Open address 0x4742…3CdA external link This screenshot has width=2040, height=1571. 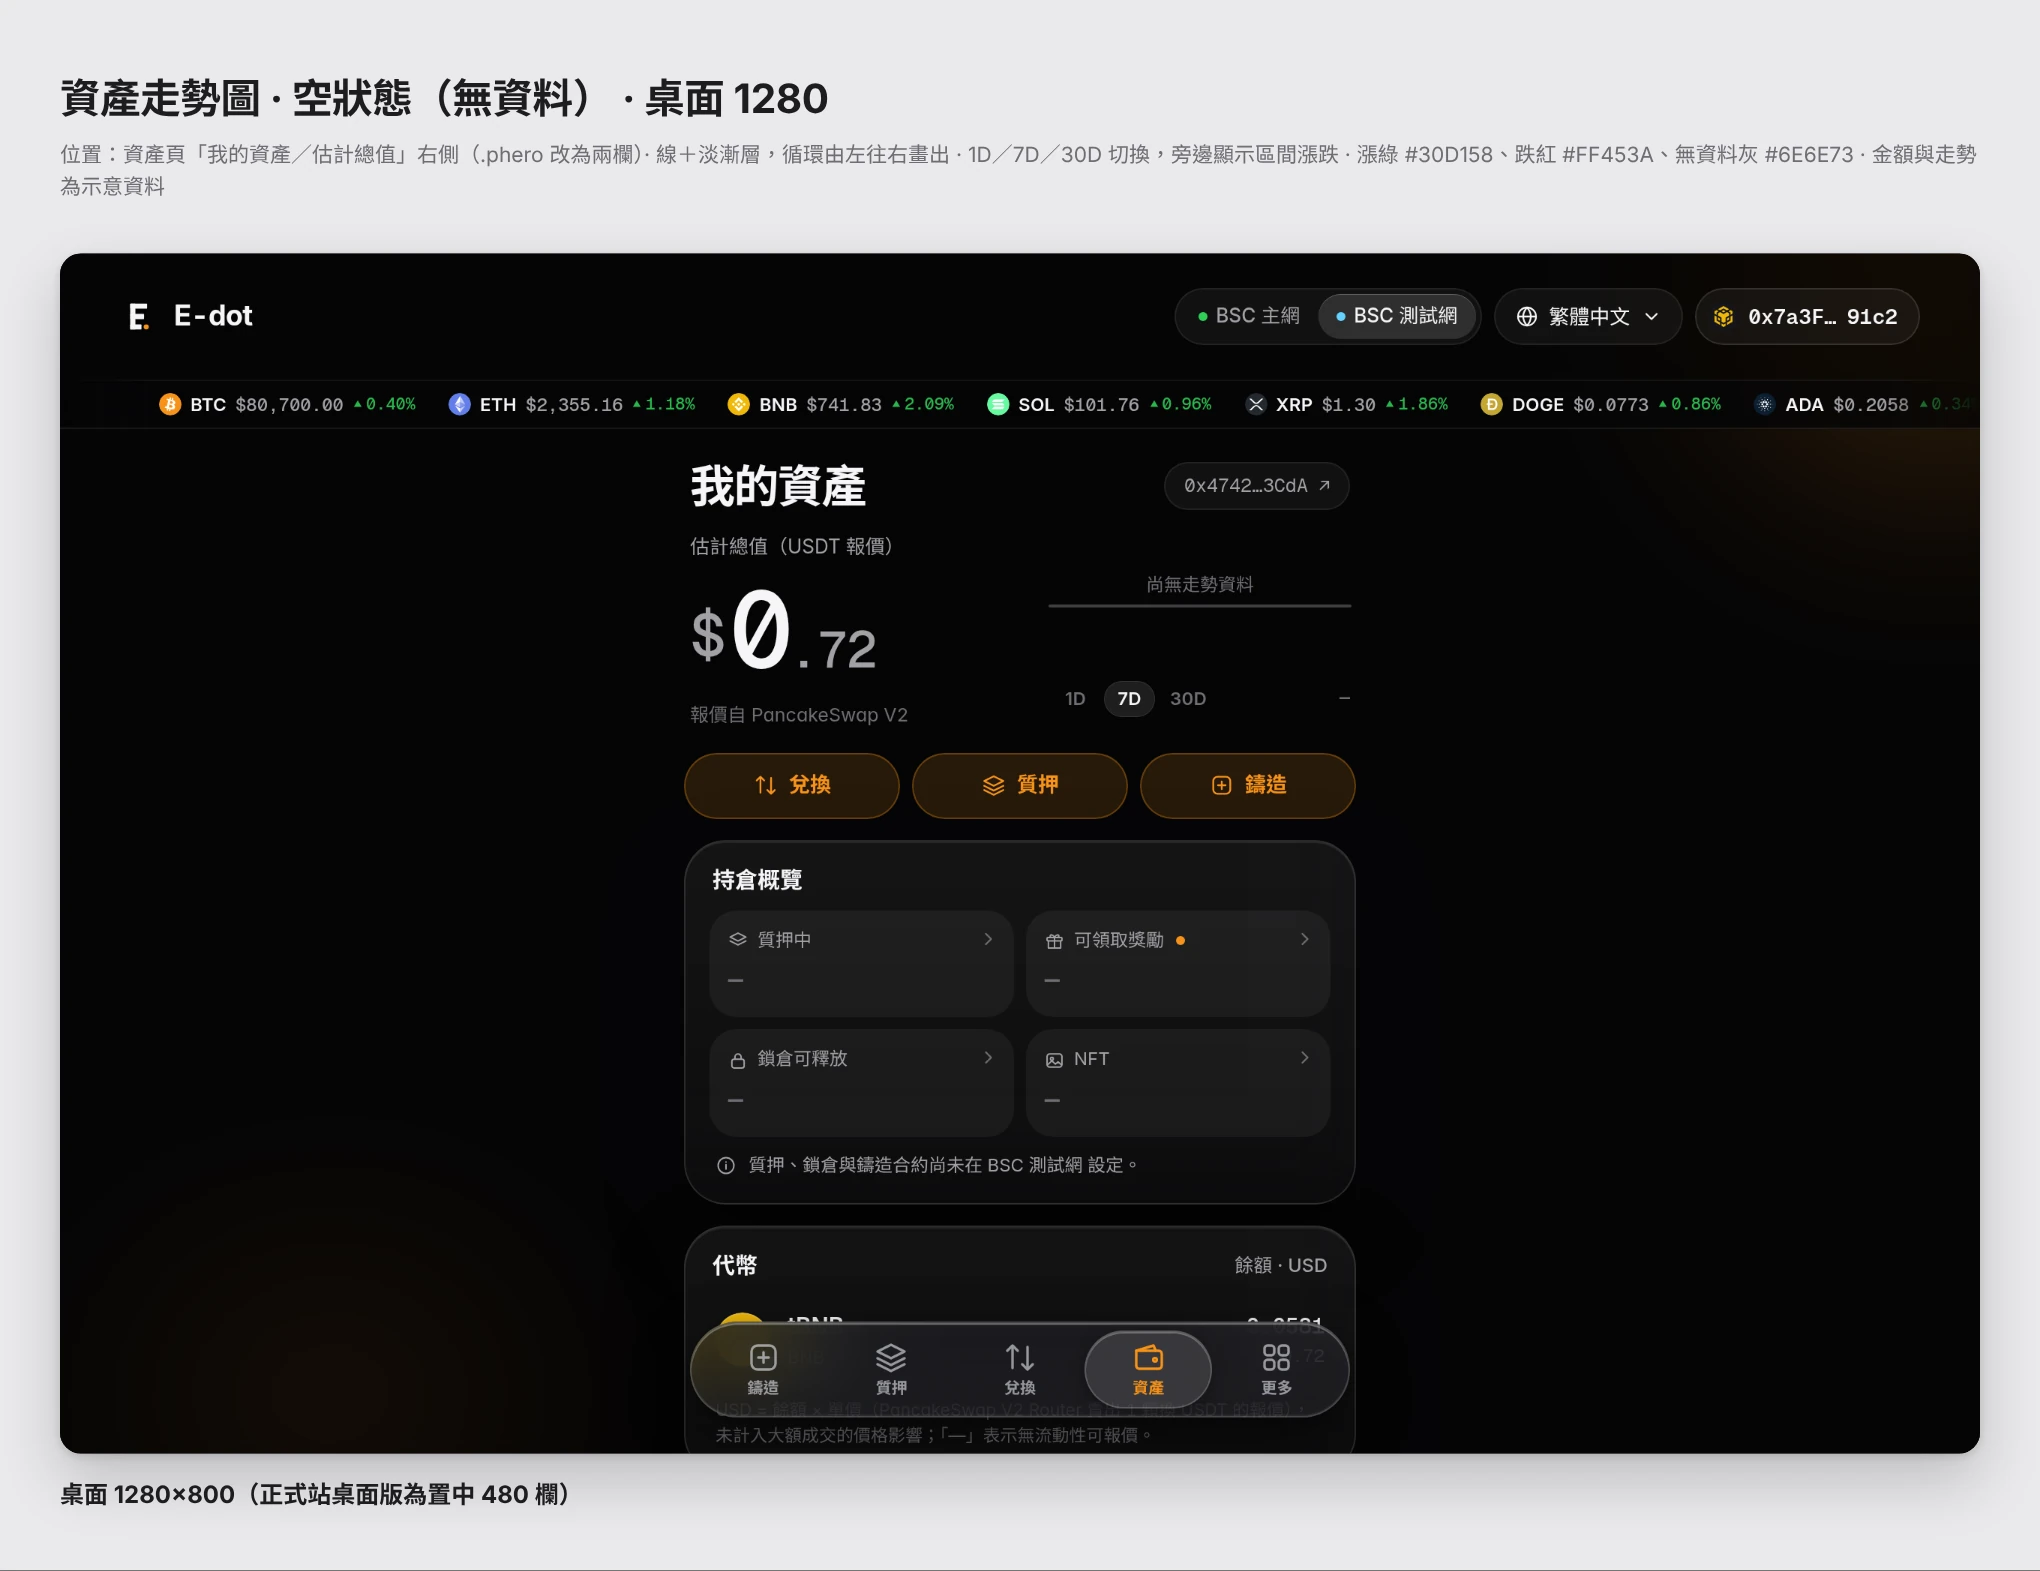point(1257,486)
